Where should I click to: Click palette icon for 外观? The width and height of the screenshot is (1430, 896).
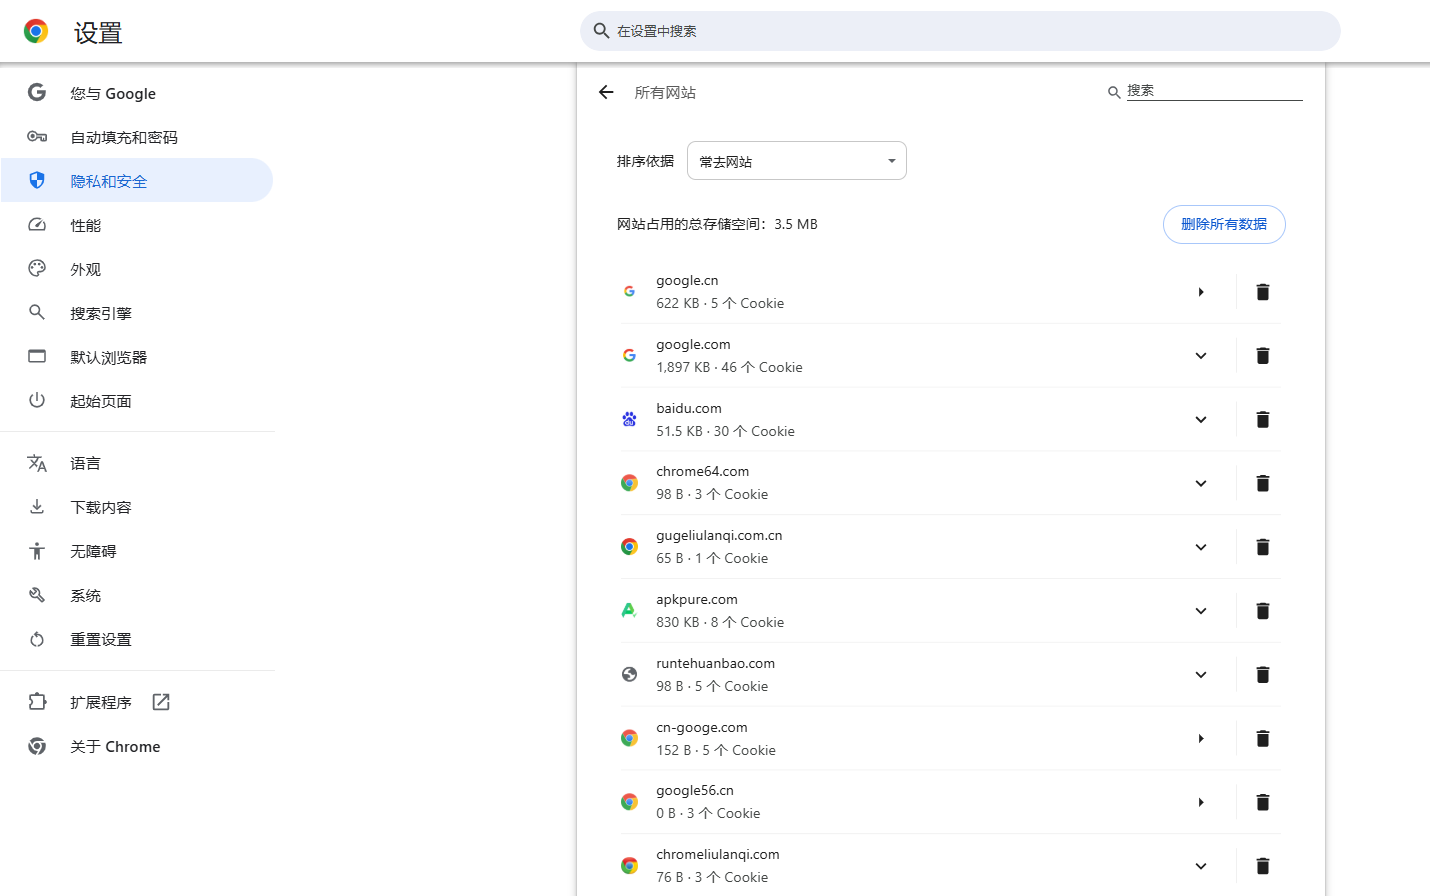(x=37, y=268)
